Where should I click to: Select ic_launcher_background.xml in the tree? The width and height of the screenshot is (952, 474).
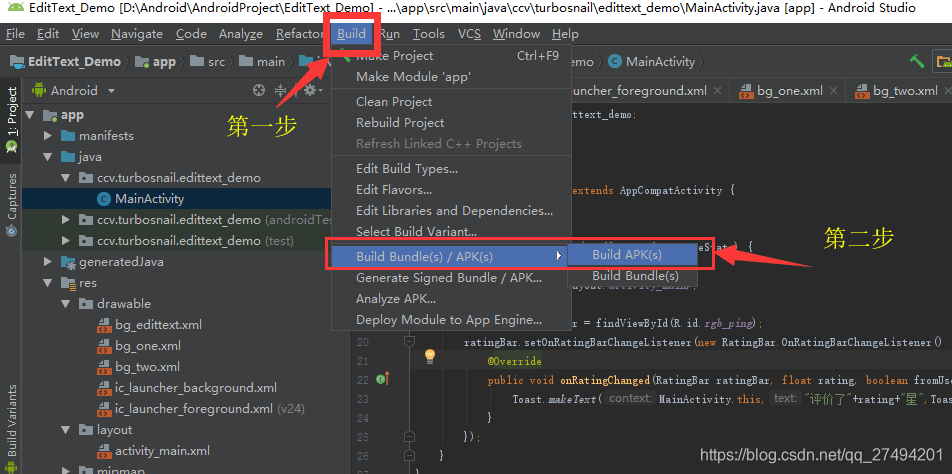coord(196,388)
